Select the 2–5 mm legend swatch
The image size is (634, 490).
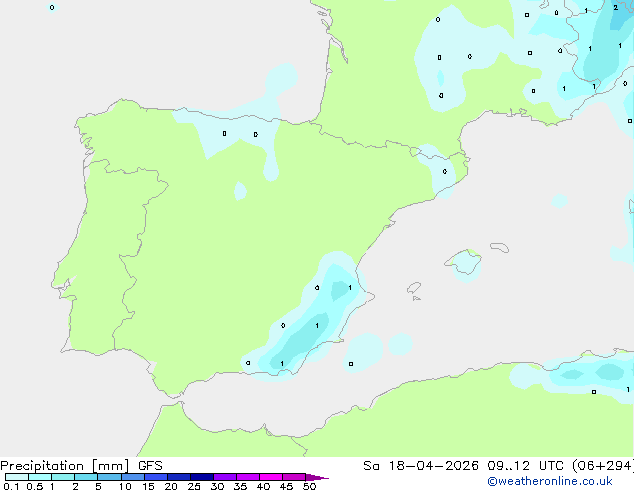pos(86,477)
